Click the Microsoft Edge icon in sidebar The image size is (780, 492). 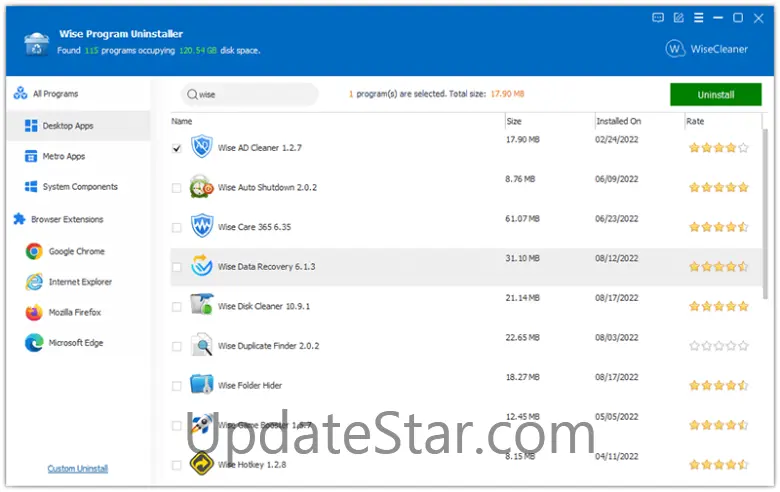34,343
